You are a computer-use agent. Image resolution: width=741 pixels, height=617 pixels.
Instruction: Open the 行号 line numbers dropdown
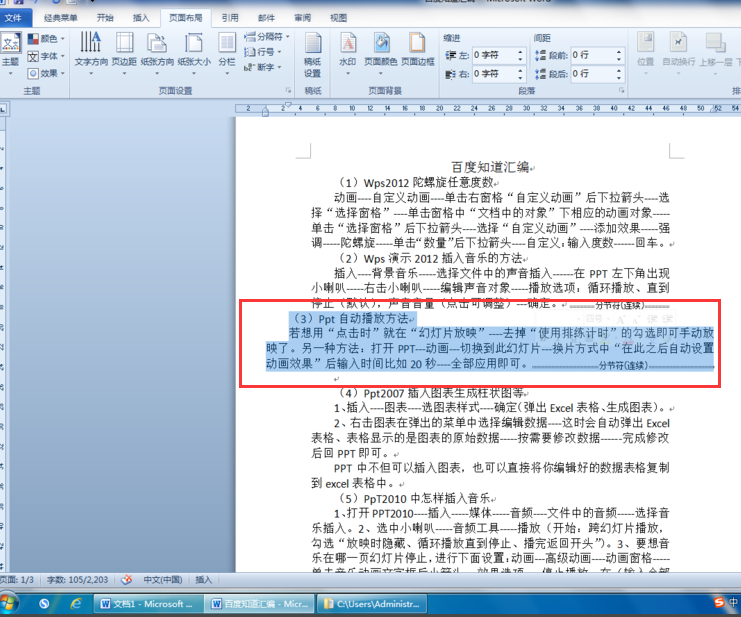coord(263,51)
